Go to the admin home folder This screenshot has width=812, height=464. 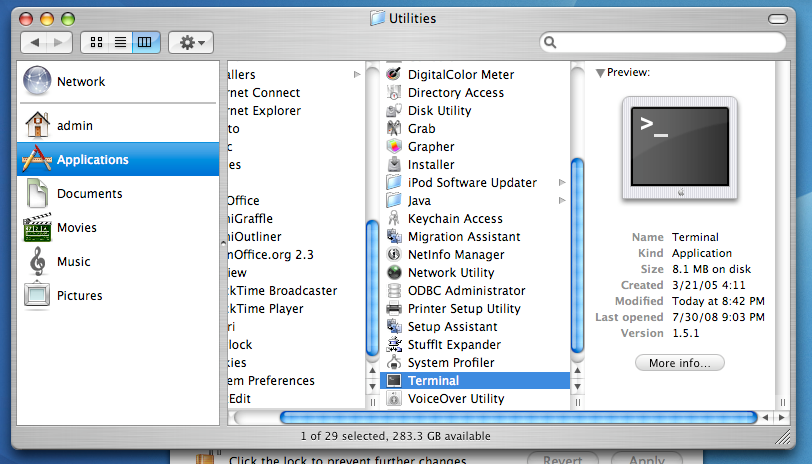click(x=118, y=125)
